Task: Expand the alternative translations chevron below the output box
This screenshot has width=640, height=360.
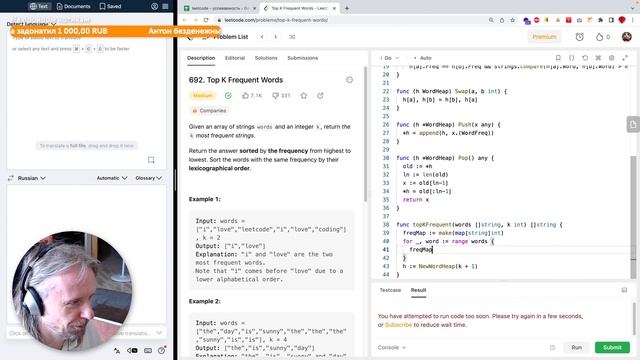Action: pyautogui.click(x=159, y=333)
